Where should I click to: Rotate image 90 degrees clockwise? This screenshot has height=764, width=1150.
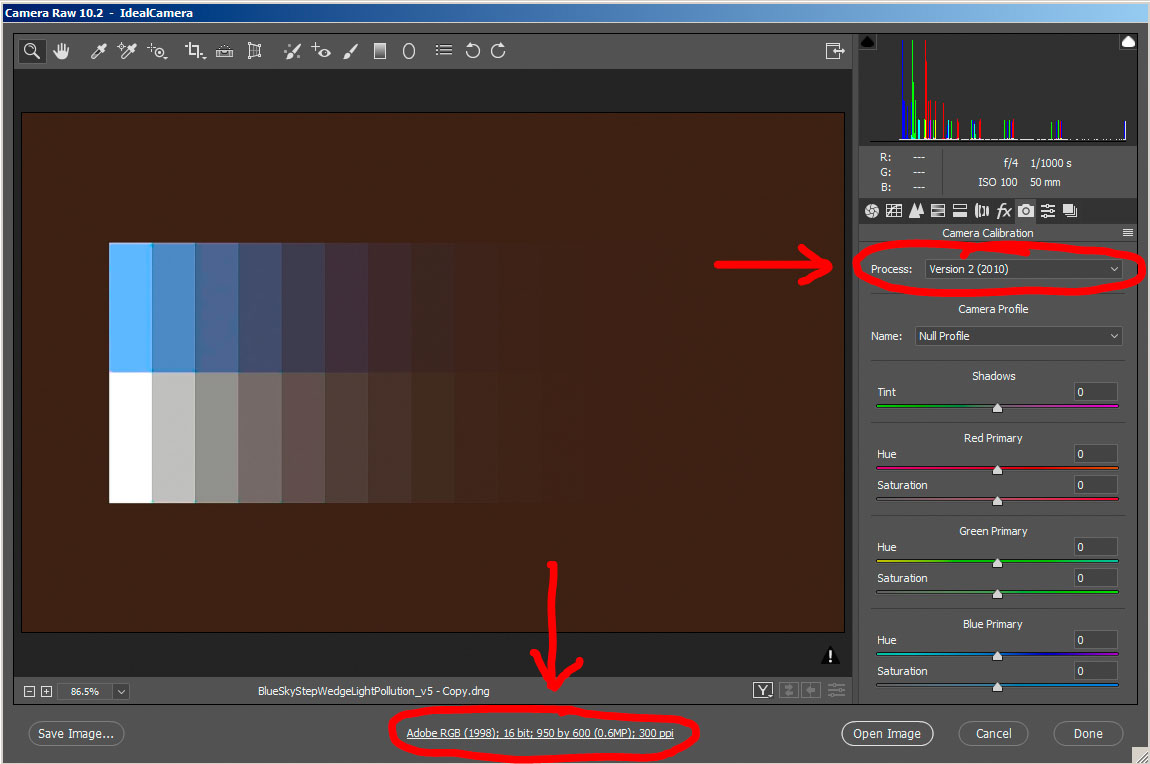coord(498,51)
